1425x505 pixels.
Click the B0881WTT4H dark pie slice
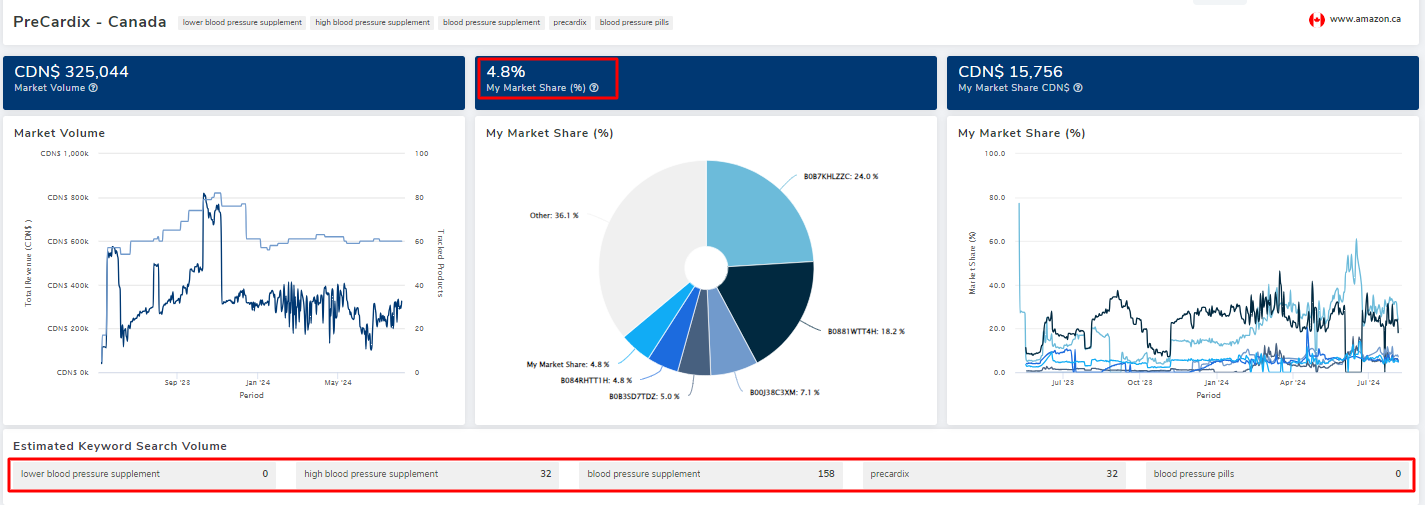click(x=770, y=310)
